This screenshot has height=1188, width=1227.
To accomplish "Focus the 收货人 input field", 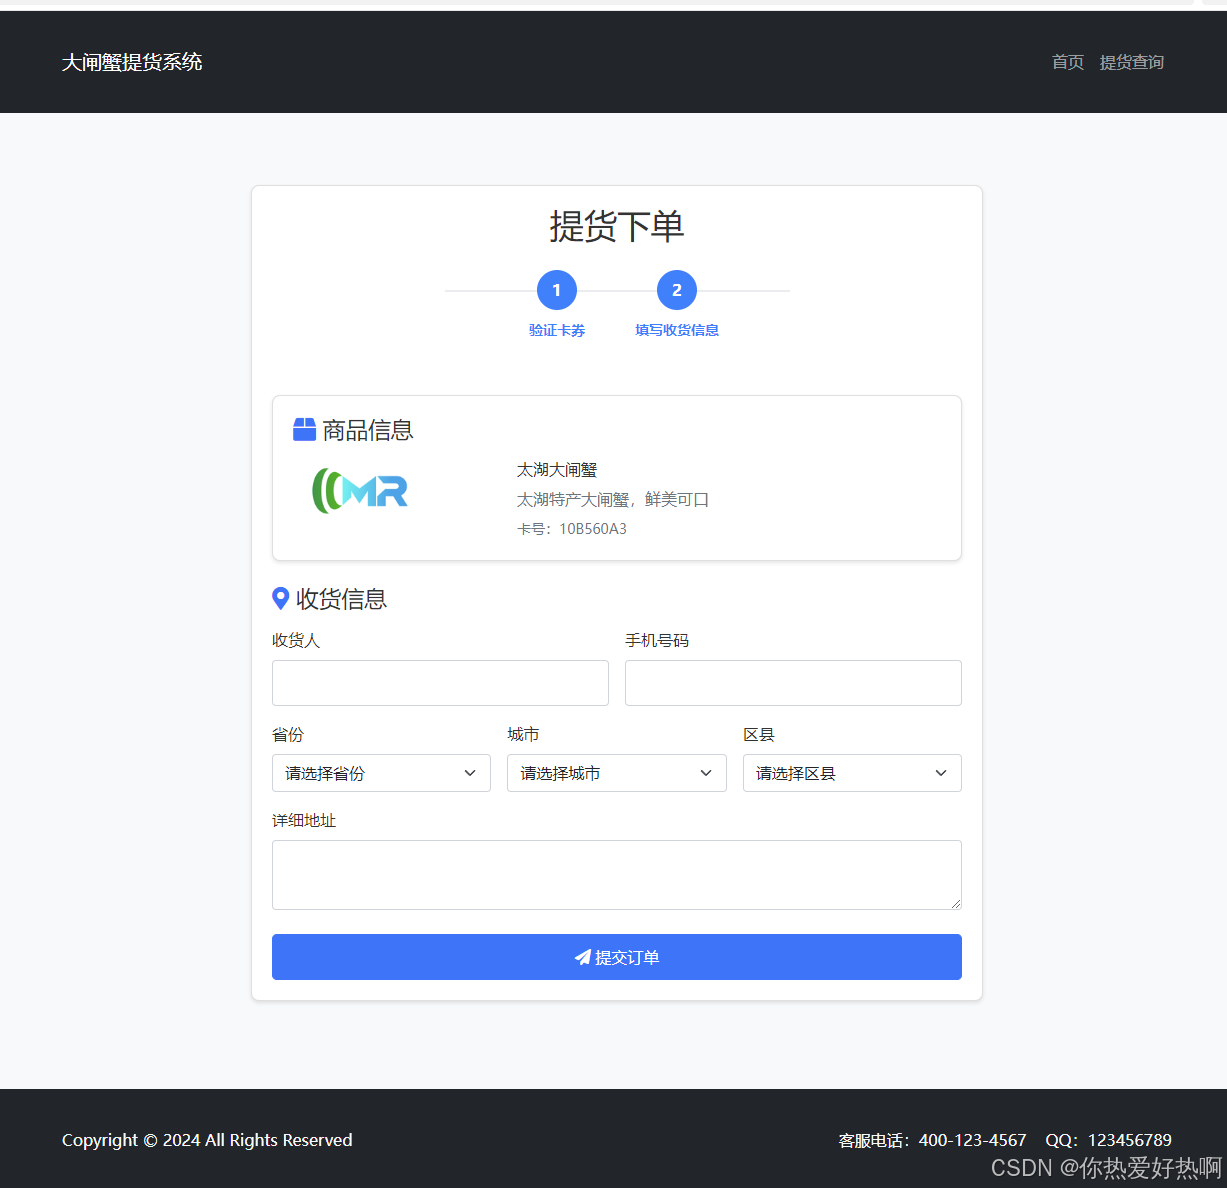I will (440, 683).
